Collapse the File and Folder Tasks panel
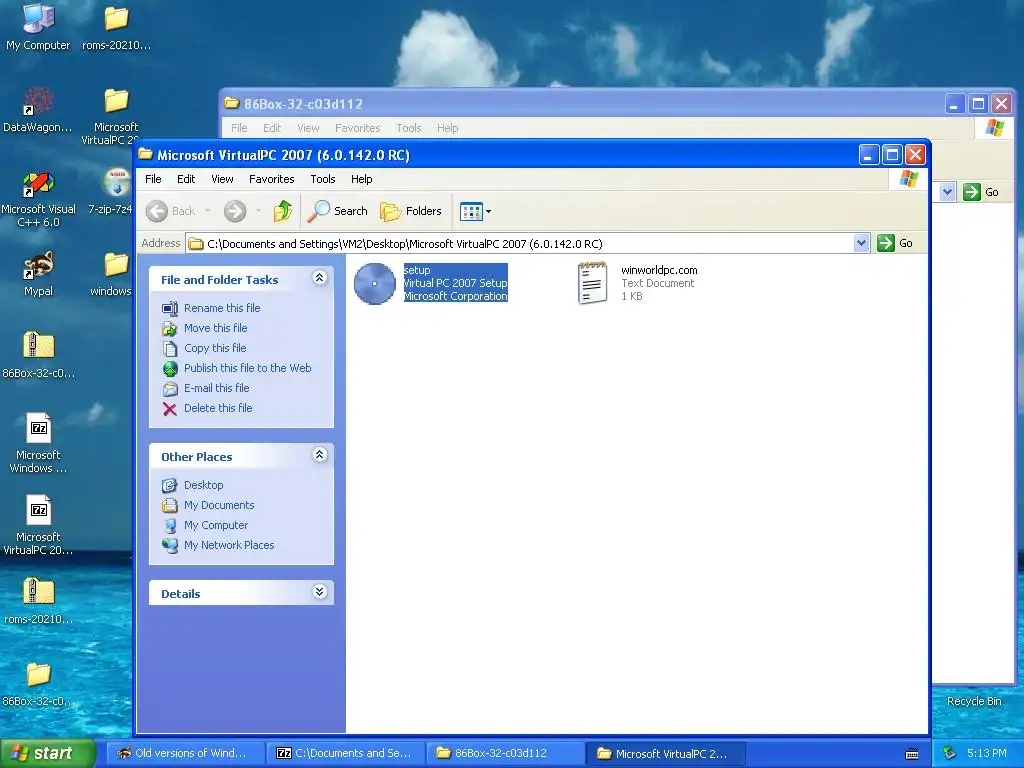This screenshot has height=768, width=1024. coord(319,278)
